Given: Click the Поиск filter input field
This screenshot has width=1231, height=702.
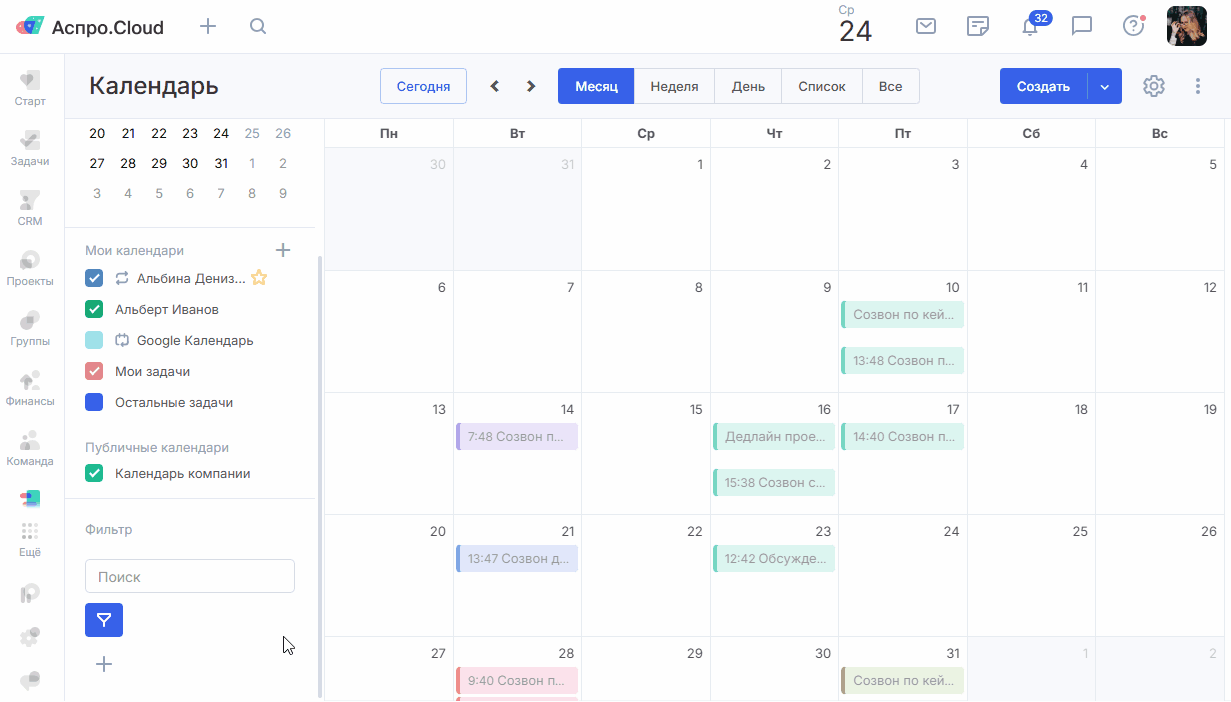Looking at the screenshot, I should [190, 576].
